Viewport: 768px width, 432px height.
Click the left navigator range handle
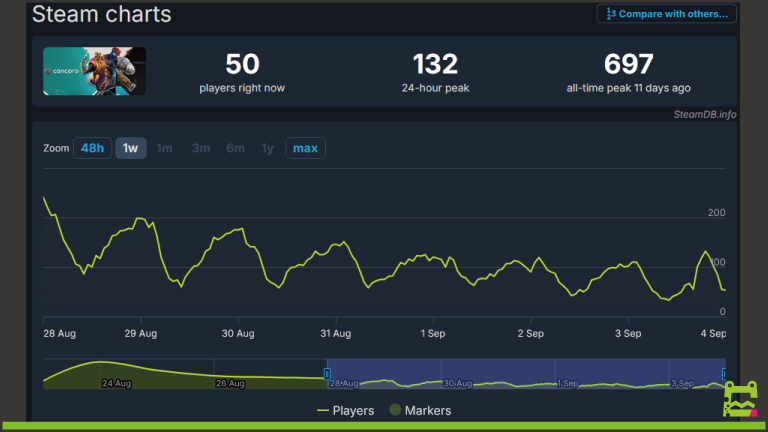[x=327, y=374]
